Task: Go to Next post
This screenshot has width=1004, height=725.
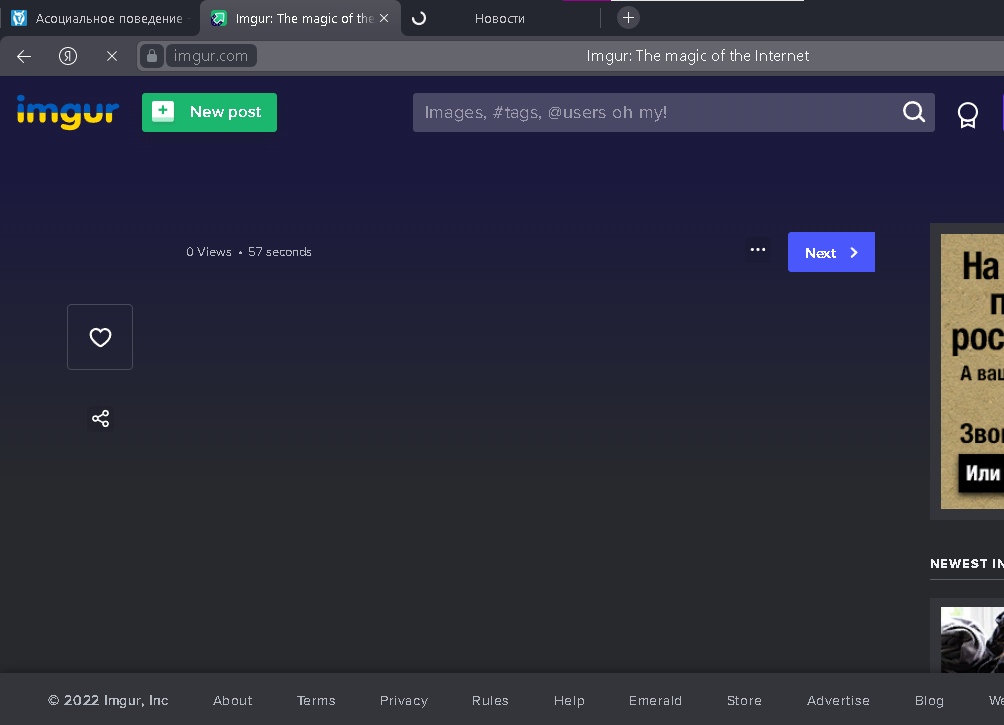Action: [x=831, y=252]
